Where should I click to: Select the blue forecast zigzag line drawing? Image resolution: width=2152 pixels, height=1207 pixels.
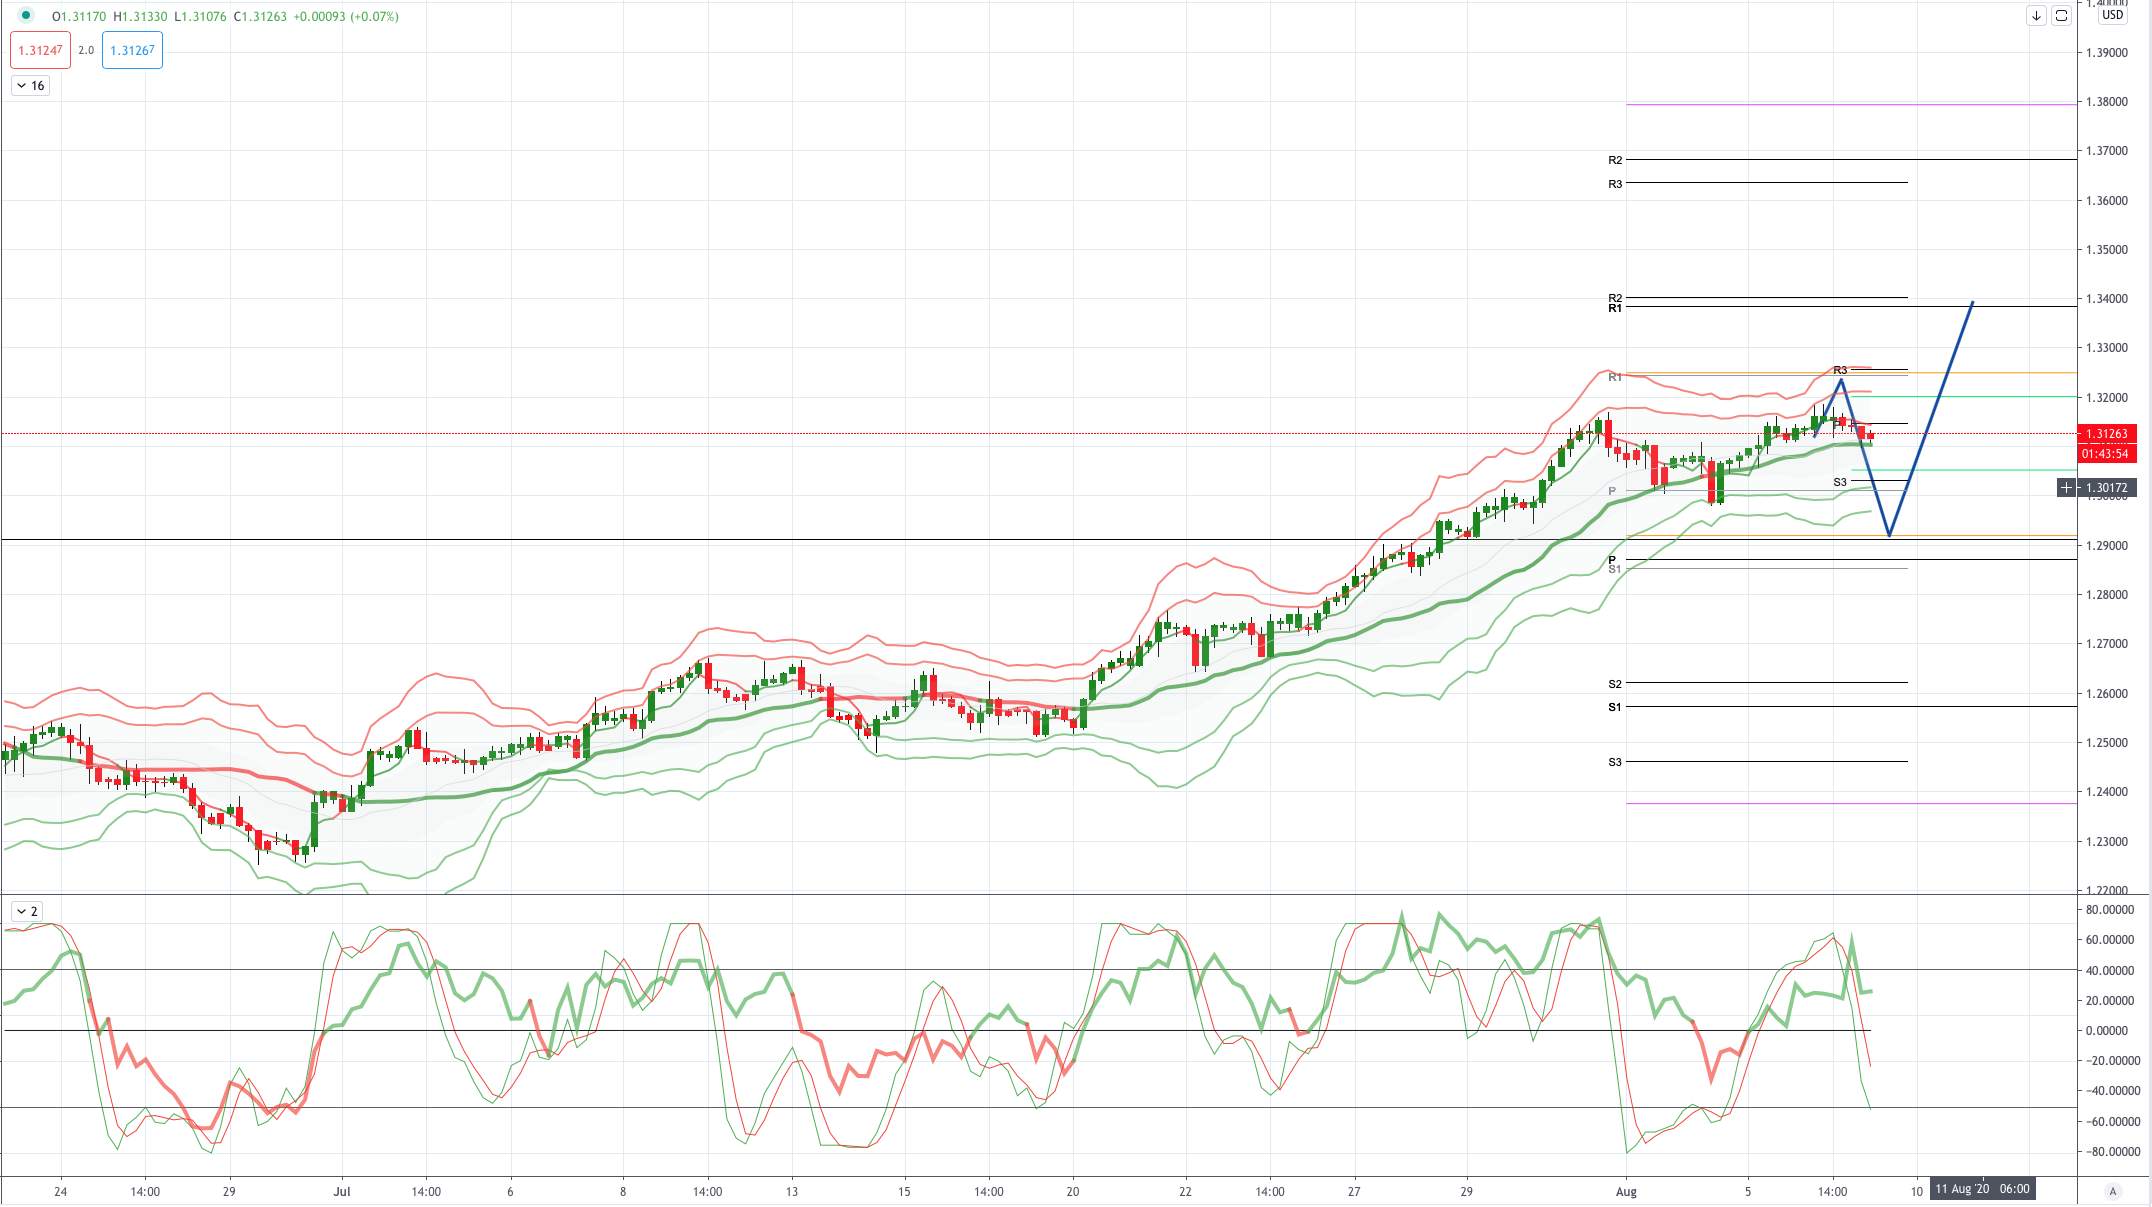(1932, 417)
